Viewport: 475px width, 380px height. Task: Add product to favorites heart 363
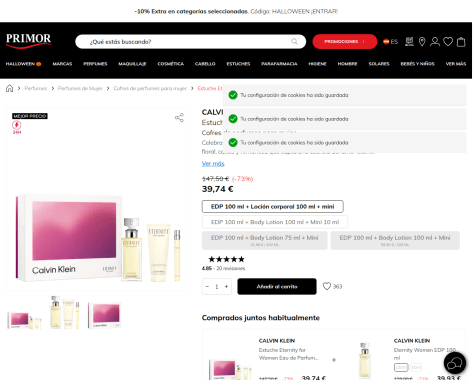[327, 286]
